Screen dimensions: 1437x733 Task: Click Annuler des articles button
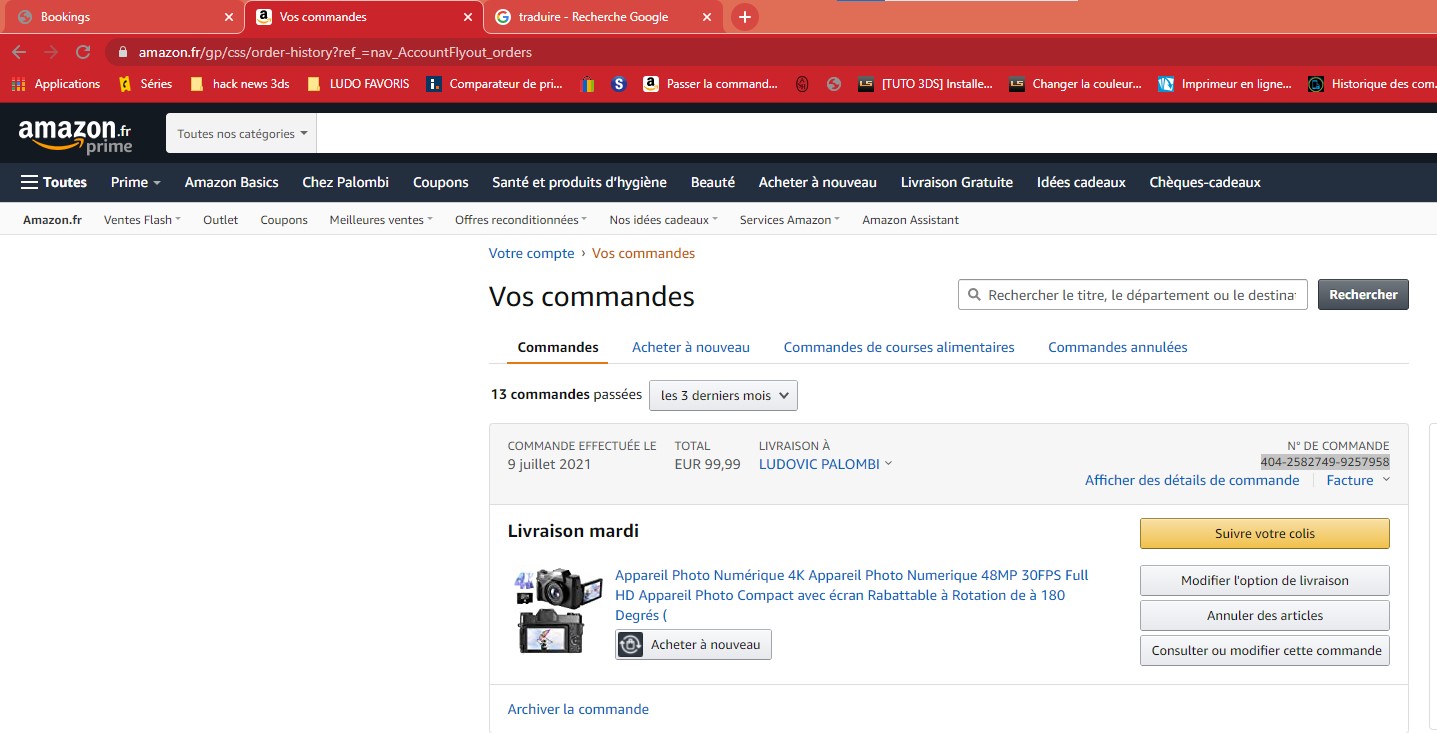[1264, 615]
